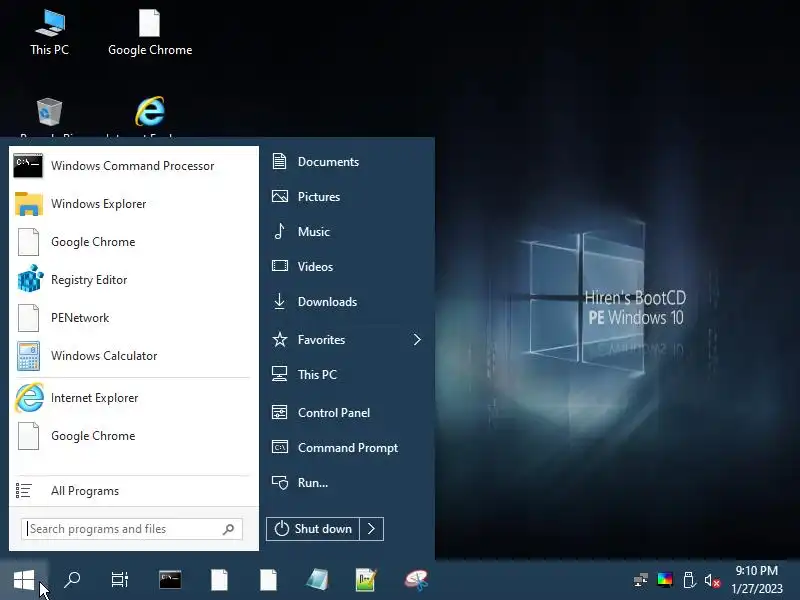Click the Internet Explorer icon in Start menu

(x=29, y=397)
